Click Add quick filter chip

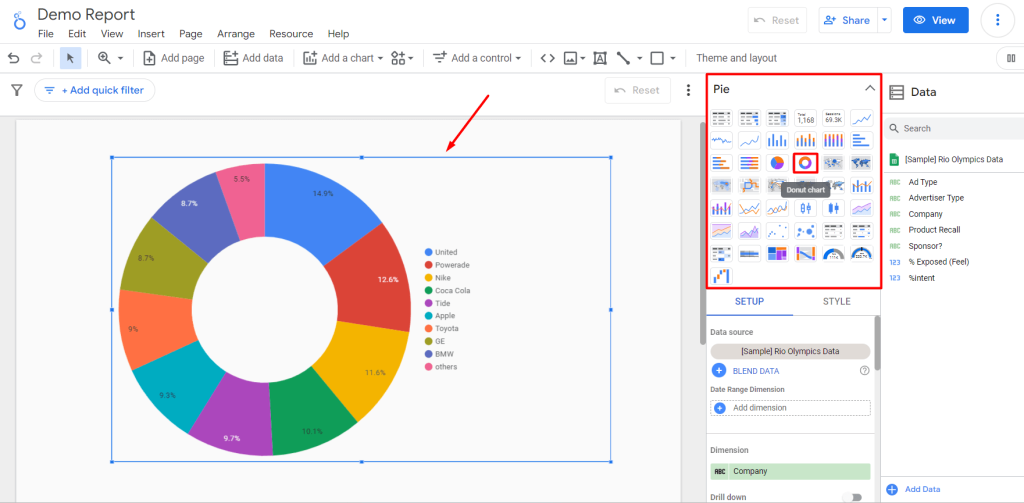point(95,90)
